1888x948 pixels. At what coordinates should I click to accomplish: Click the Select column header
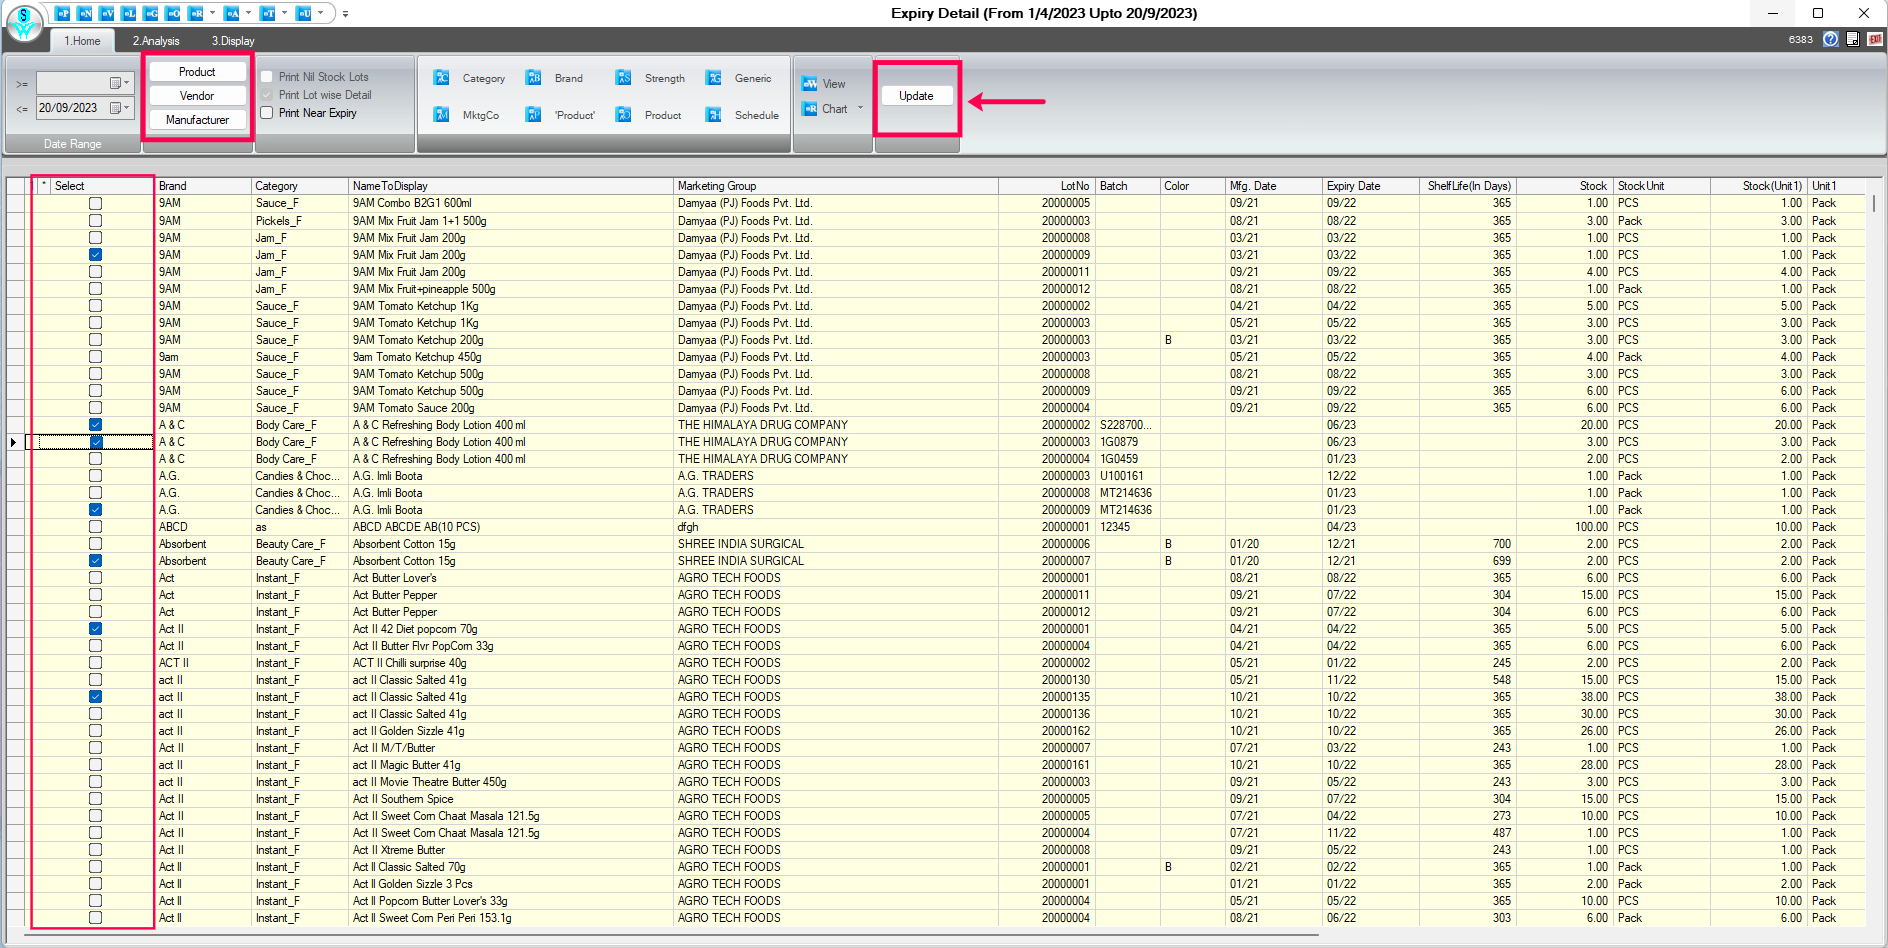tap(101, 186)
